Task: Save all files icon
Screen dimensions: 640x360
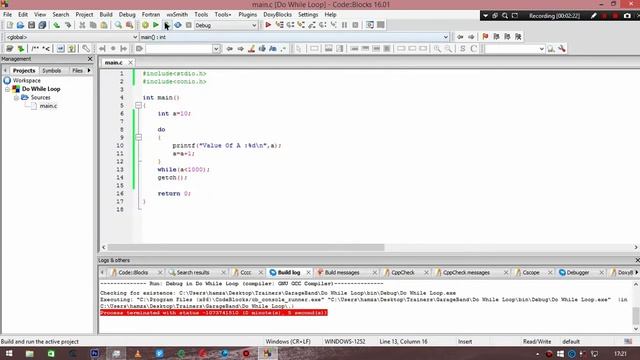Action: tap(42, 25)
